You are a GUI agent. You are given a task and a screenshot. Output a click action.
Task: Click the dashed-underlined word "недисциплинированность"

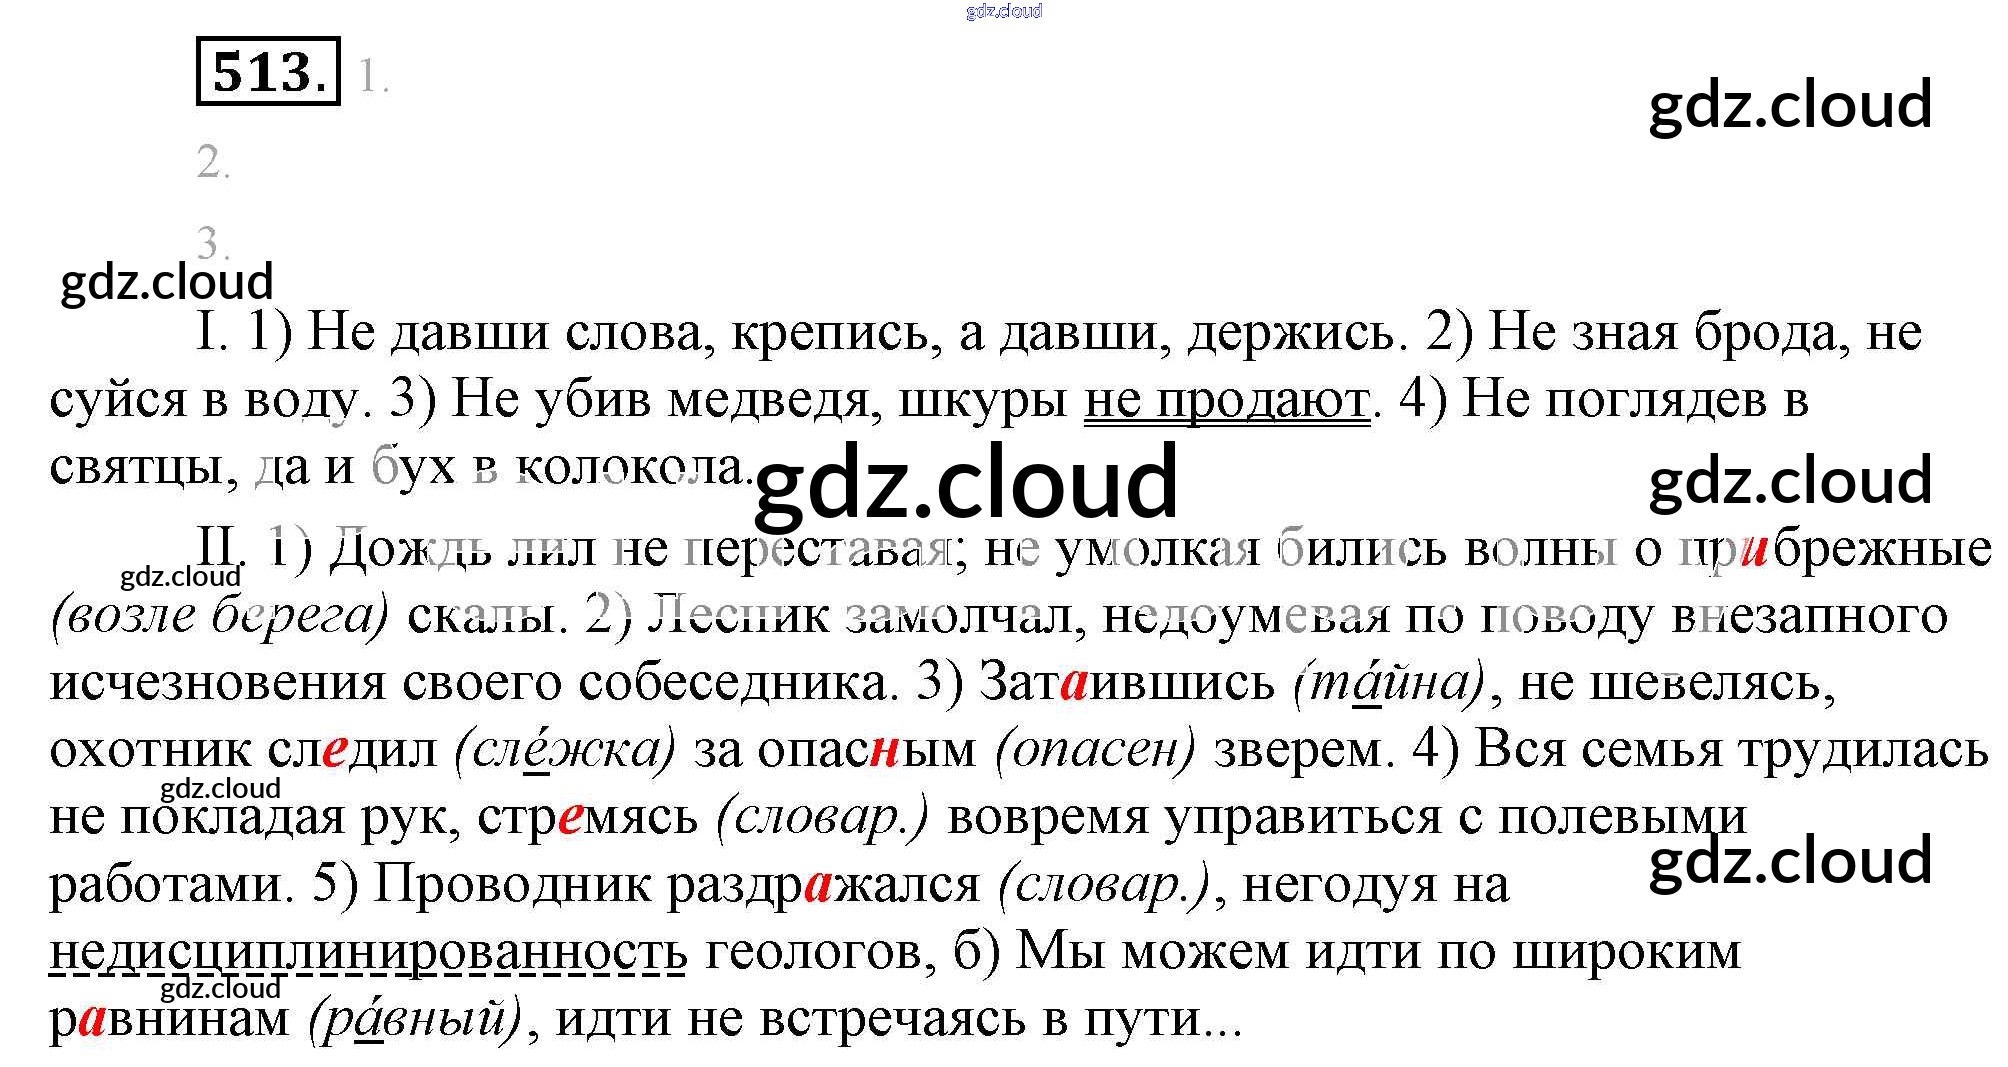(368, 952)
